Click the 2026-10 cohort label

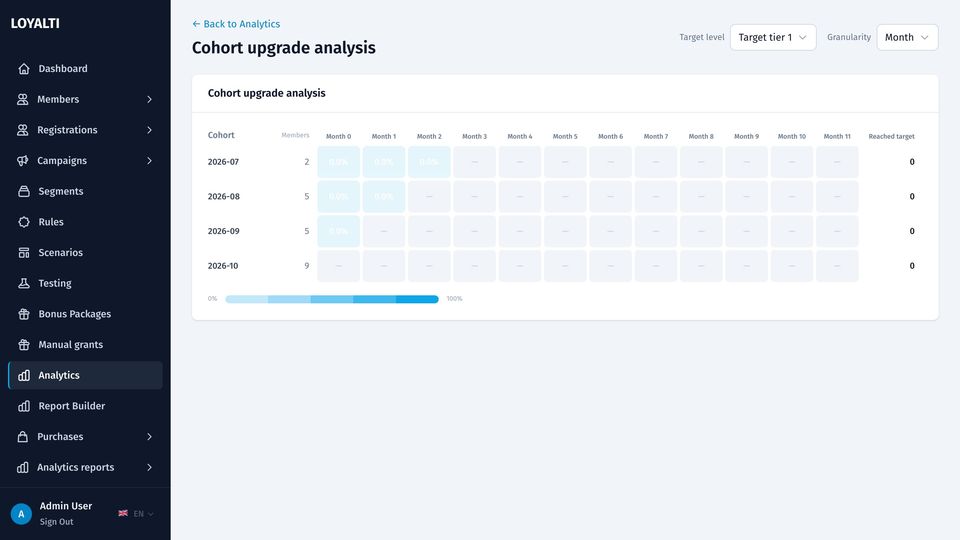(223, 266)
